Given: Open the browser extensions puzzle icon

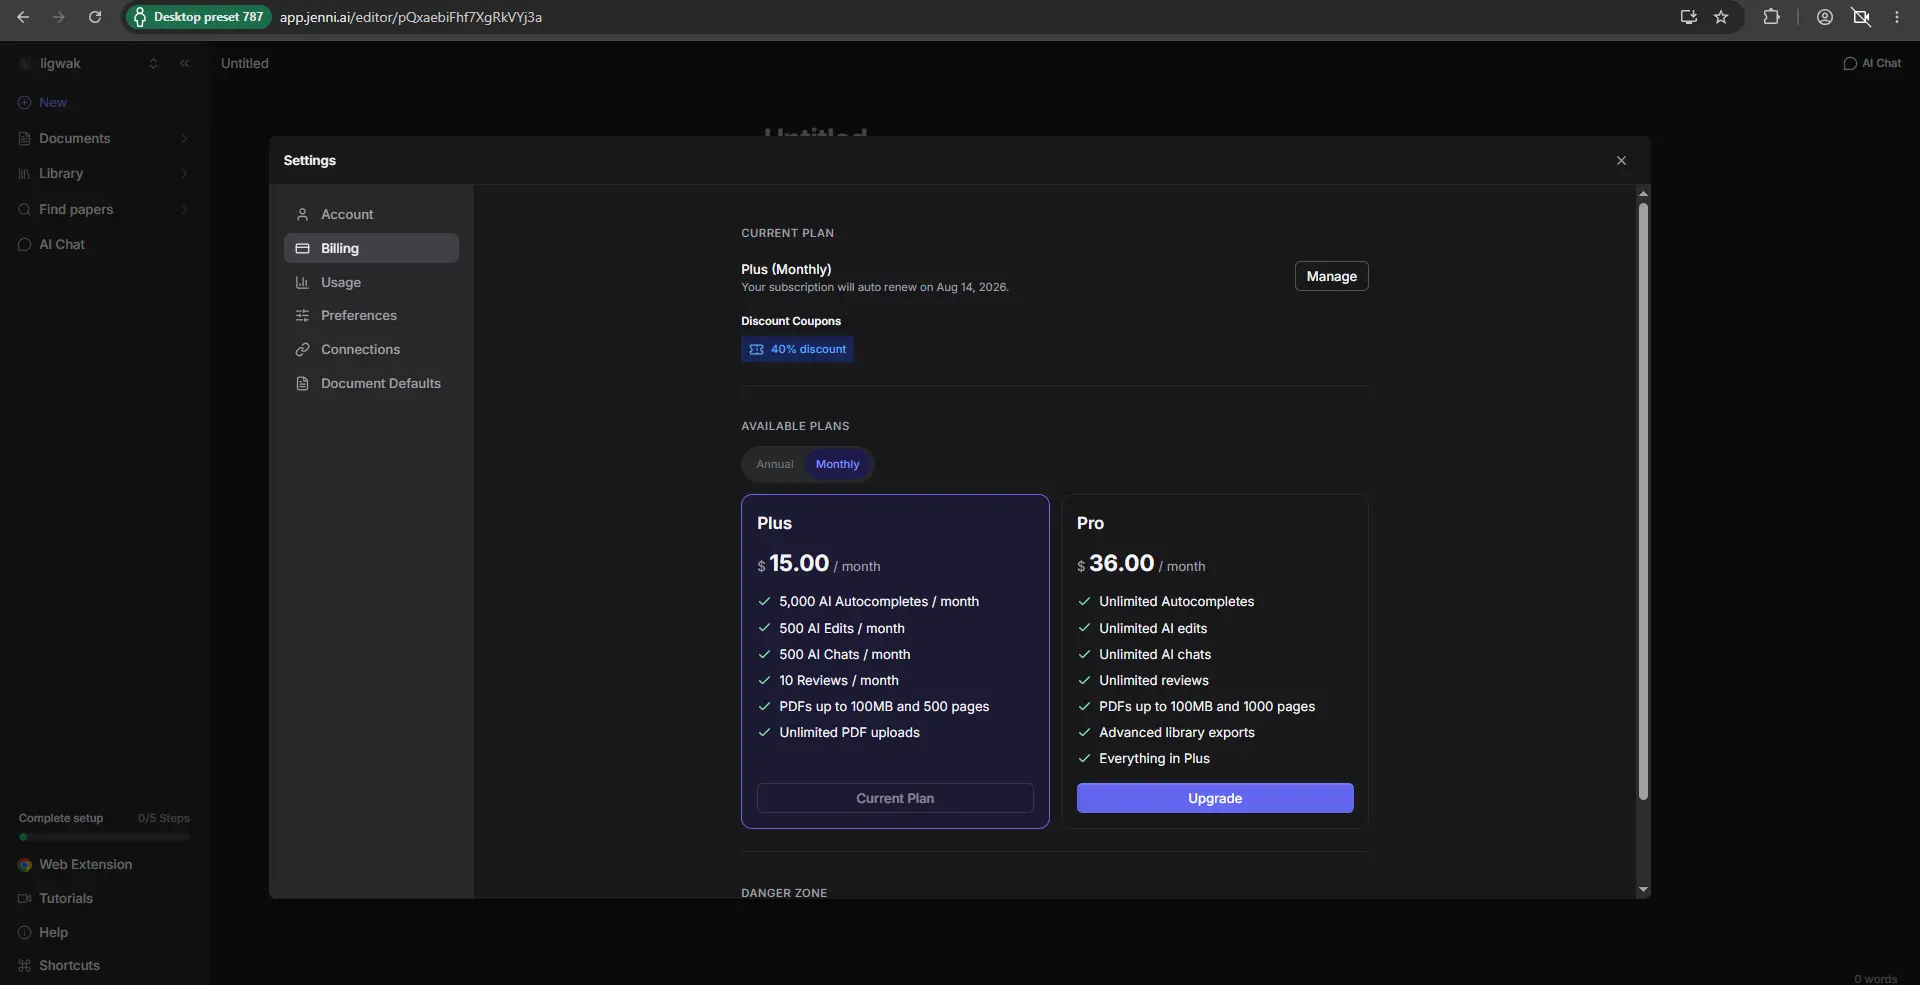Looking at the screenshot, I should 1771,17.
